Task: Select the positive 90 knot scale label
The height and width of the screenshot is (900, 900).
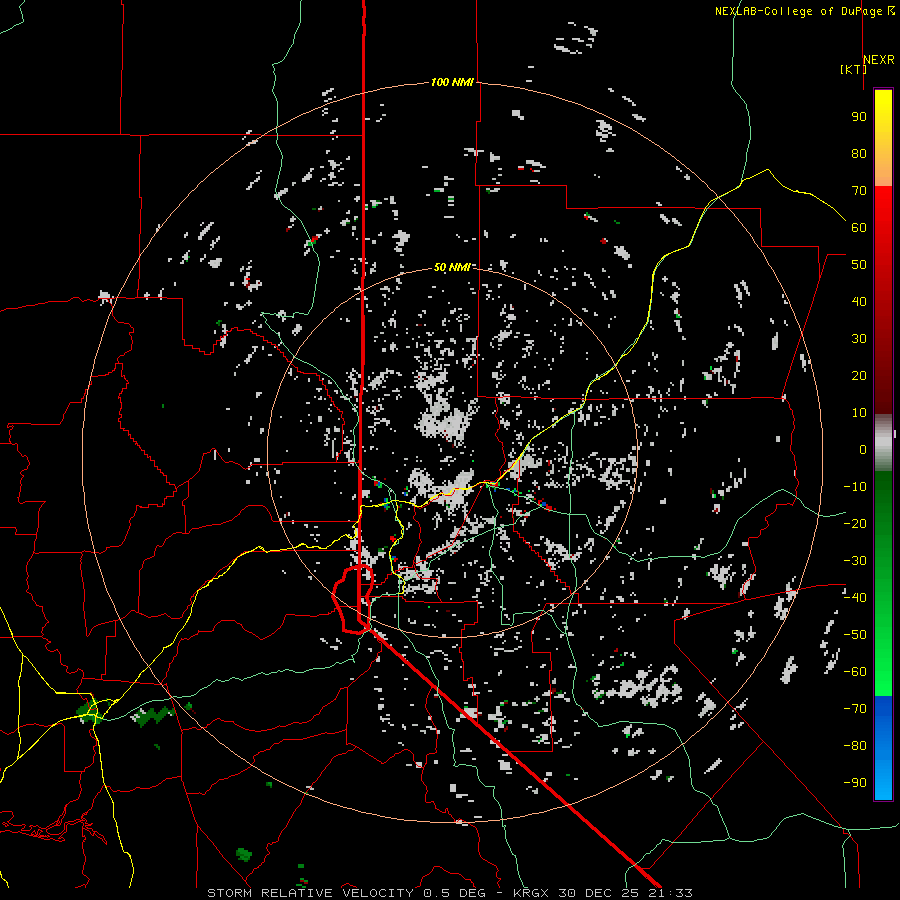Action: pyautogui.click(x=859, y=117)
